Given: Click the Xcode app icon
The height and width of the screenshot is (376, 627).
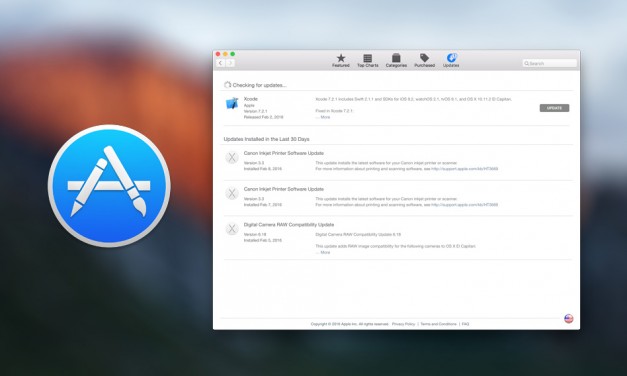Looking at the screenshot, I should click(x=232, y=103).
